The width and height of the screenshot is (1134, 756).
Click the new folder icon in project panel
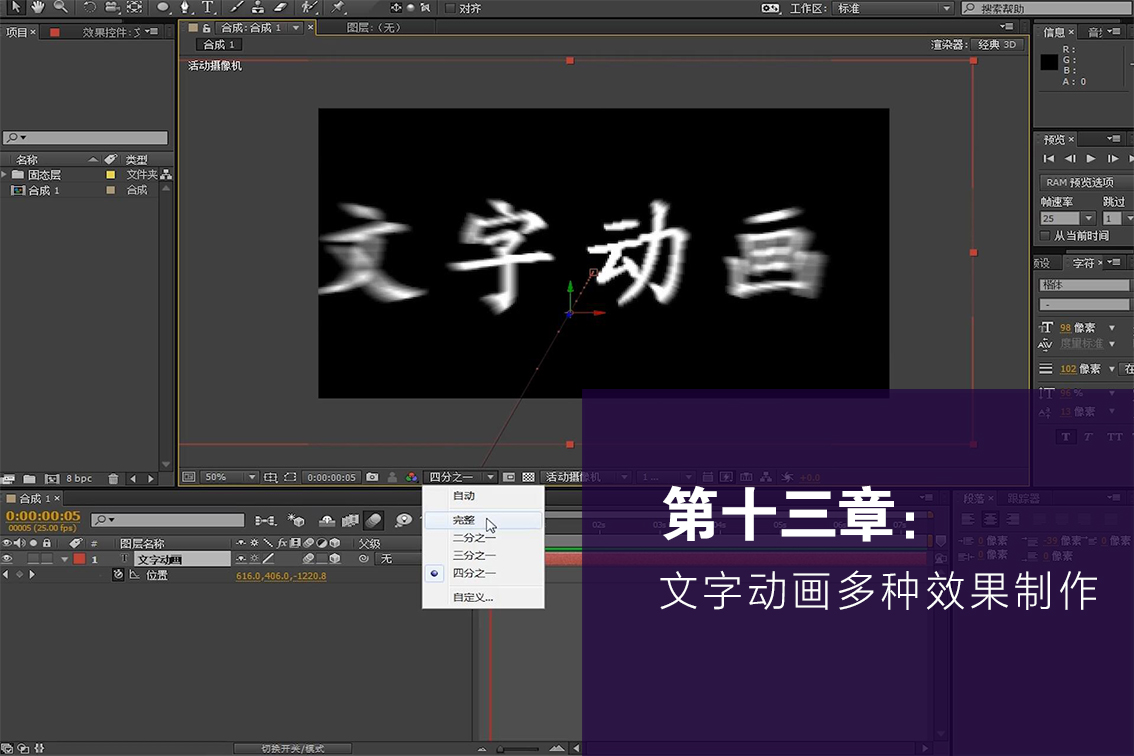30,479
